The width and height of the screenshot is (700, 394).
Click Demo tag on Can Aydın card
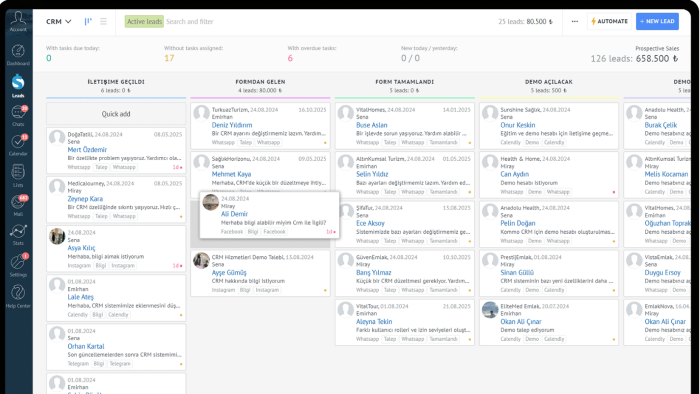(x=534, y=191)
